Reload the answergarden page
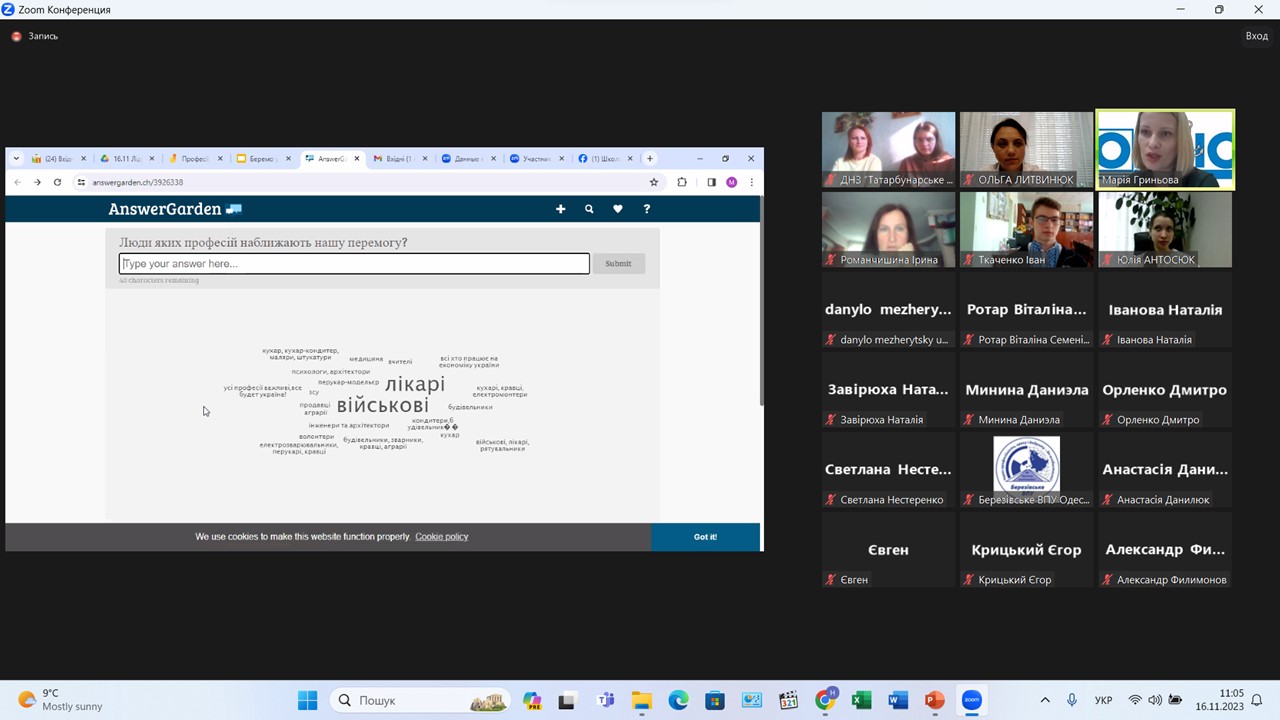 pos(57,182)
